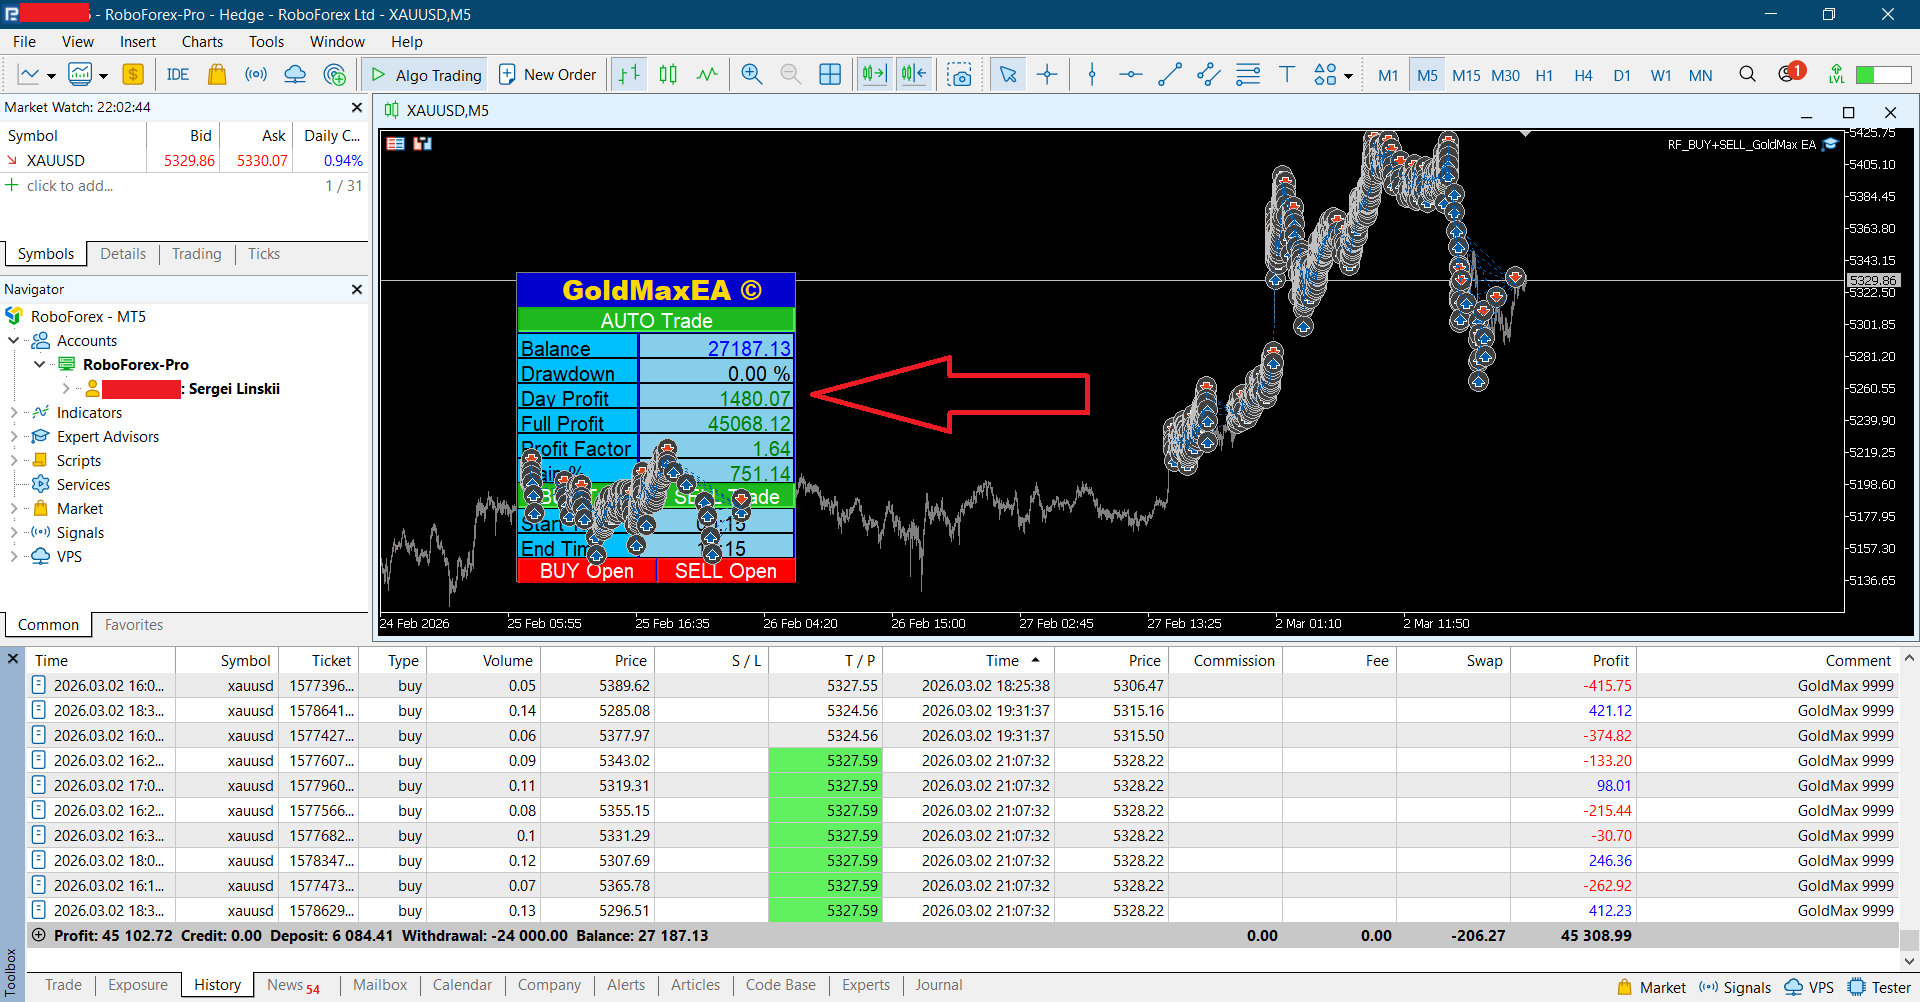Click the green LVL indicator icon

pos(1836,75)
